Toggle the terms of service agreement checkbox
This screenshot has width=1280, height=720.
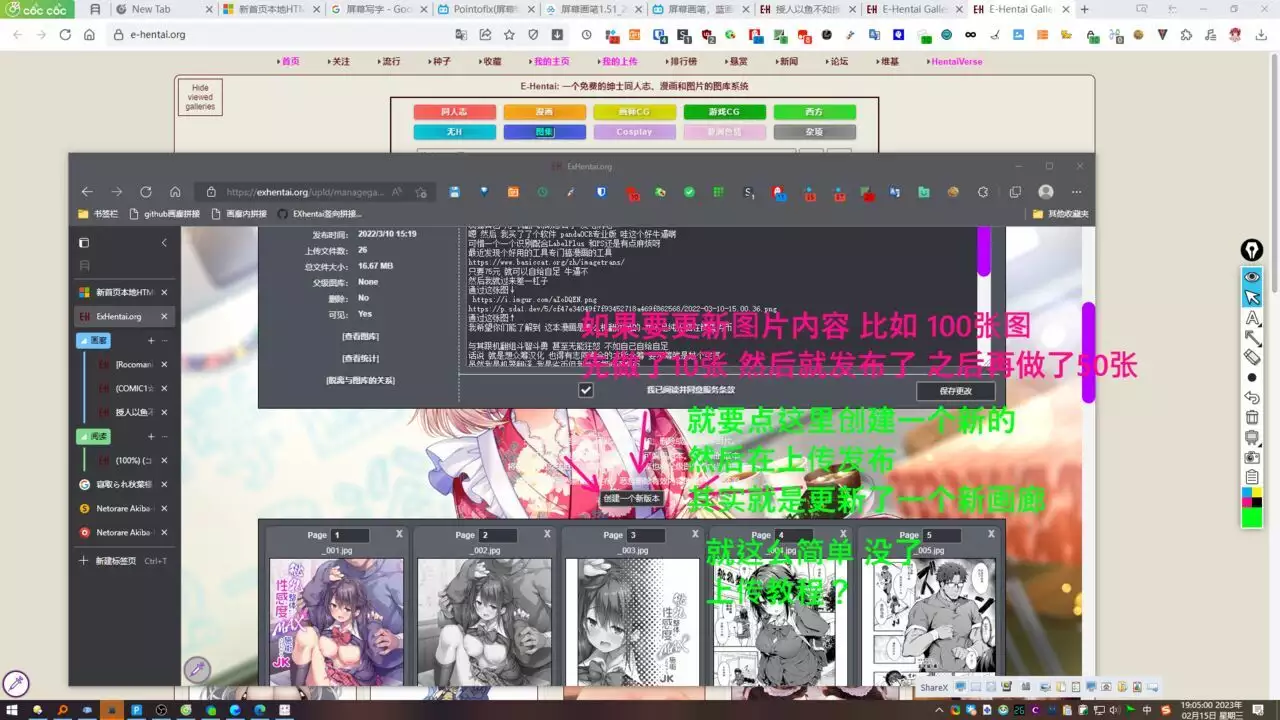(x=586, y=390)
